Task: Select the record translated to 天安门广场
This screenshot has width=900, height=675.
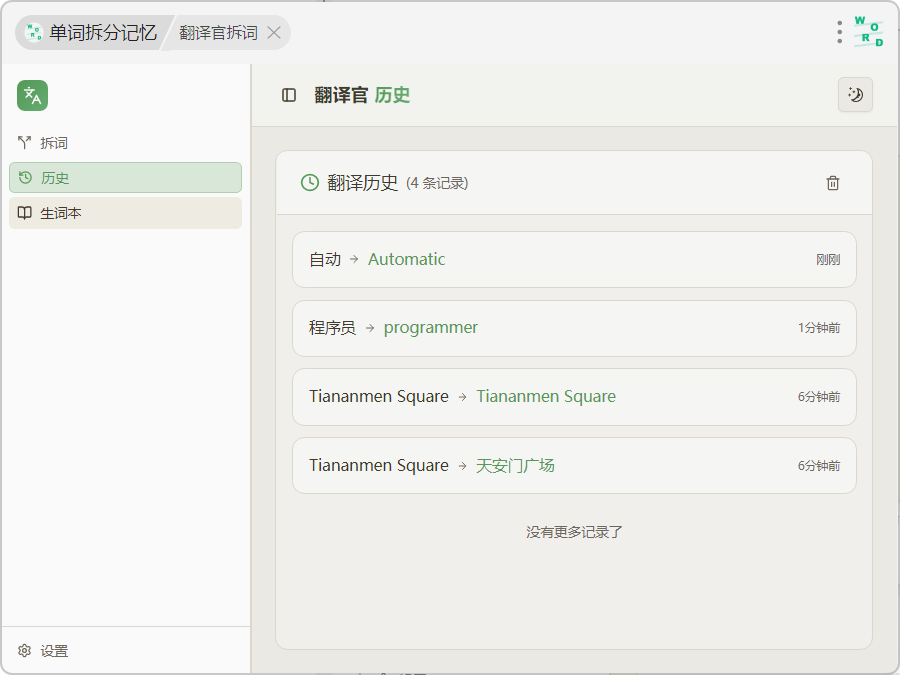Action: coord(574,466)
